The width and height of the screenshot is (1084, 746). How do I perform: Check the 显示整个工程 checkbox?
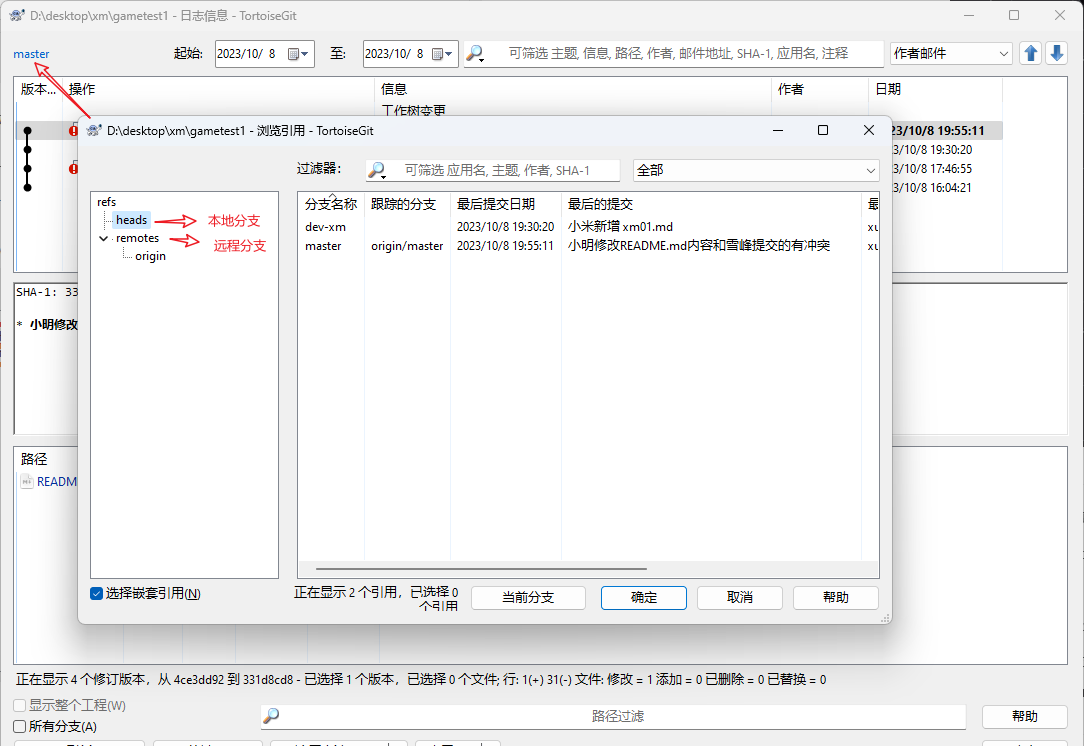pos(18,707)
